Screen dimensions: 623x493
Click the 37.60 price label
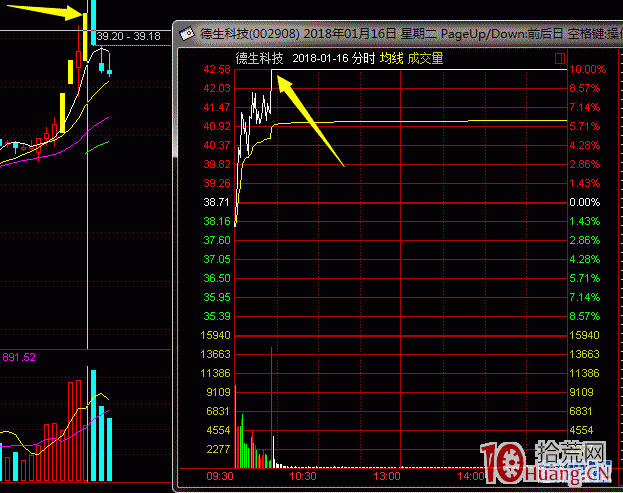coord(217,240)
